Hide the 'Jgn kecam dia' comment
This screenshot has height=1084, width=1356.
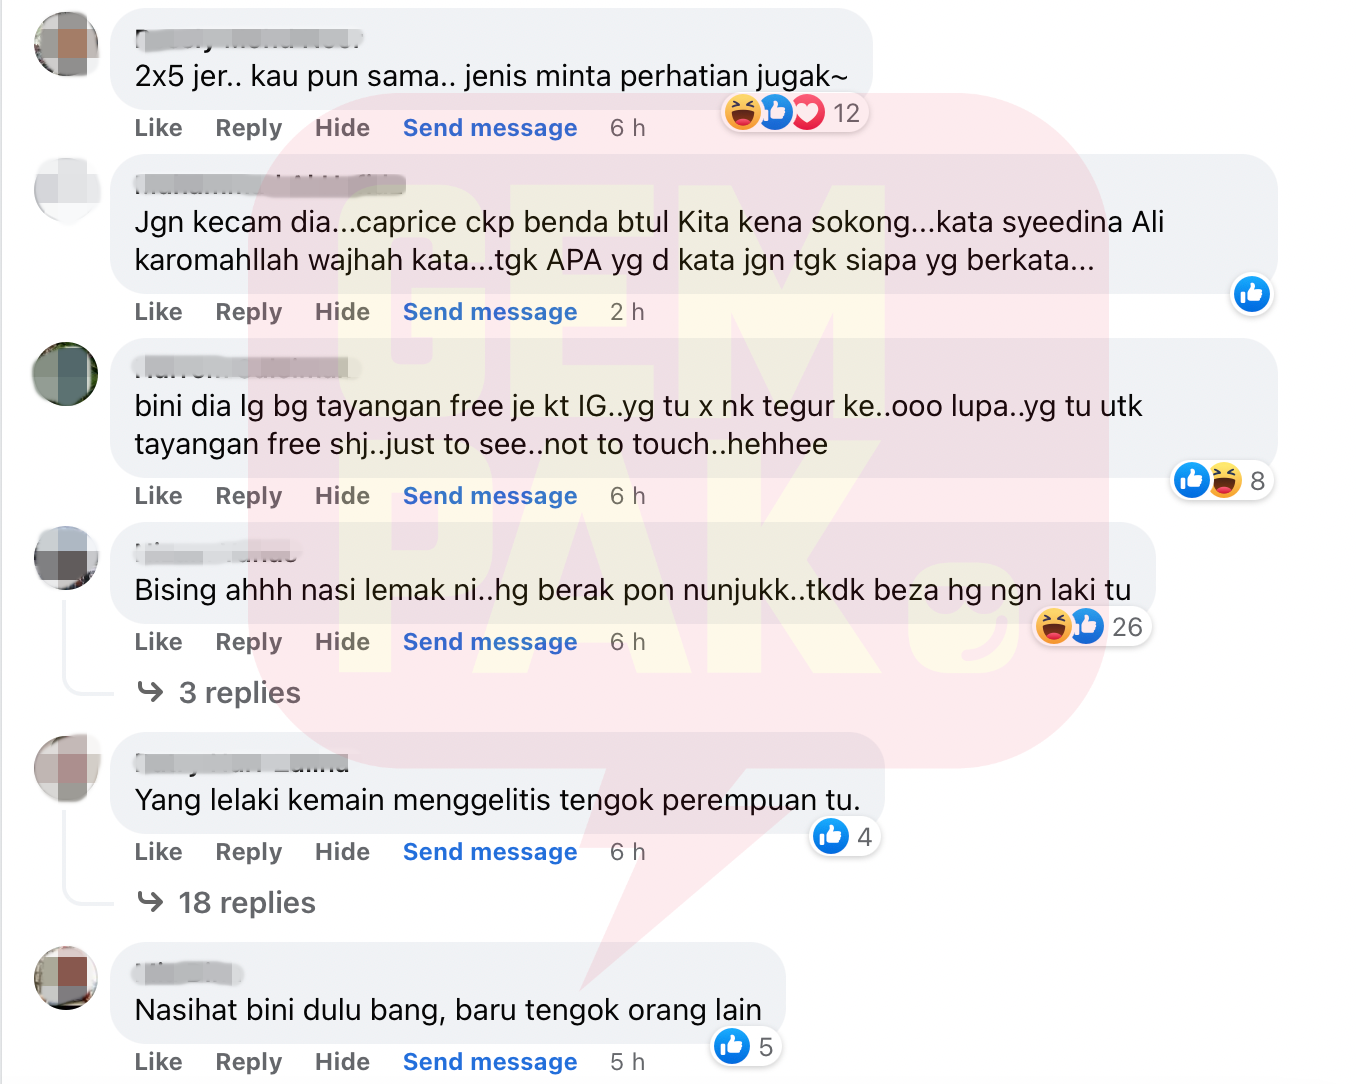[342, 312]
